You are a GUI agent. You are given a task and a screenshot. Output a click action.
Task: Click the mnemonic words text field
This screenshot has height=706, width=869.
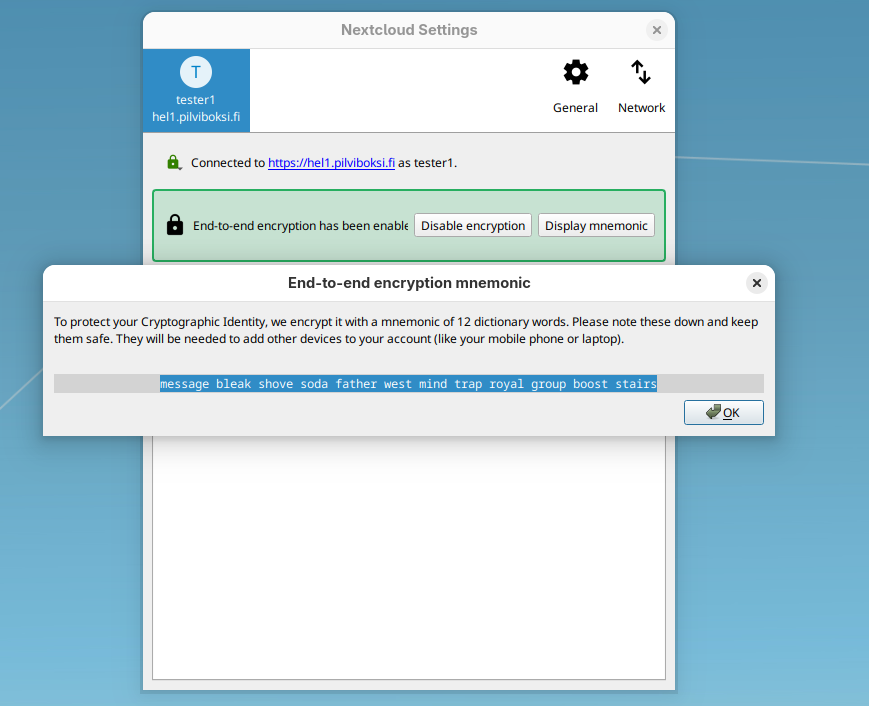click(x=408, y=383)
